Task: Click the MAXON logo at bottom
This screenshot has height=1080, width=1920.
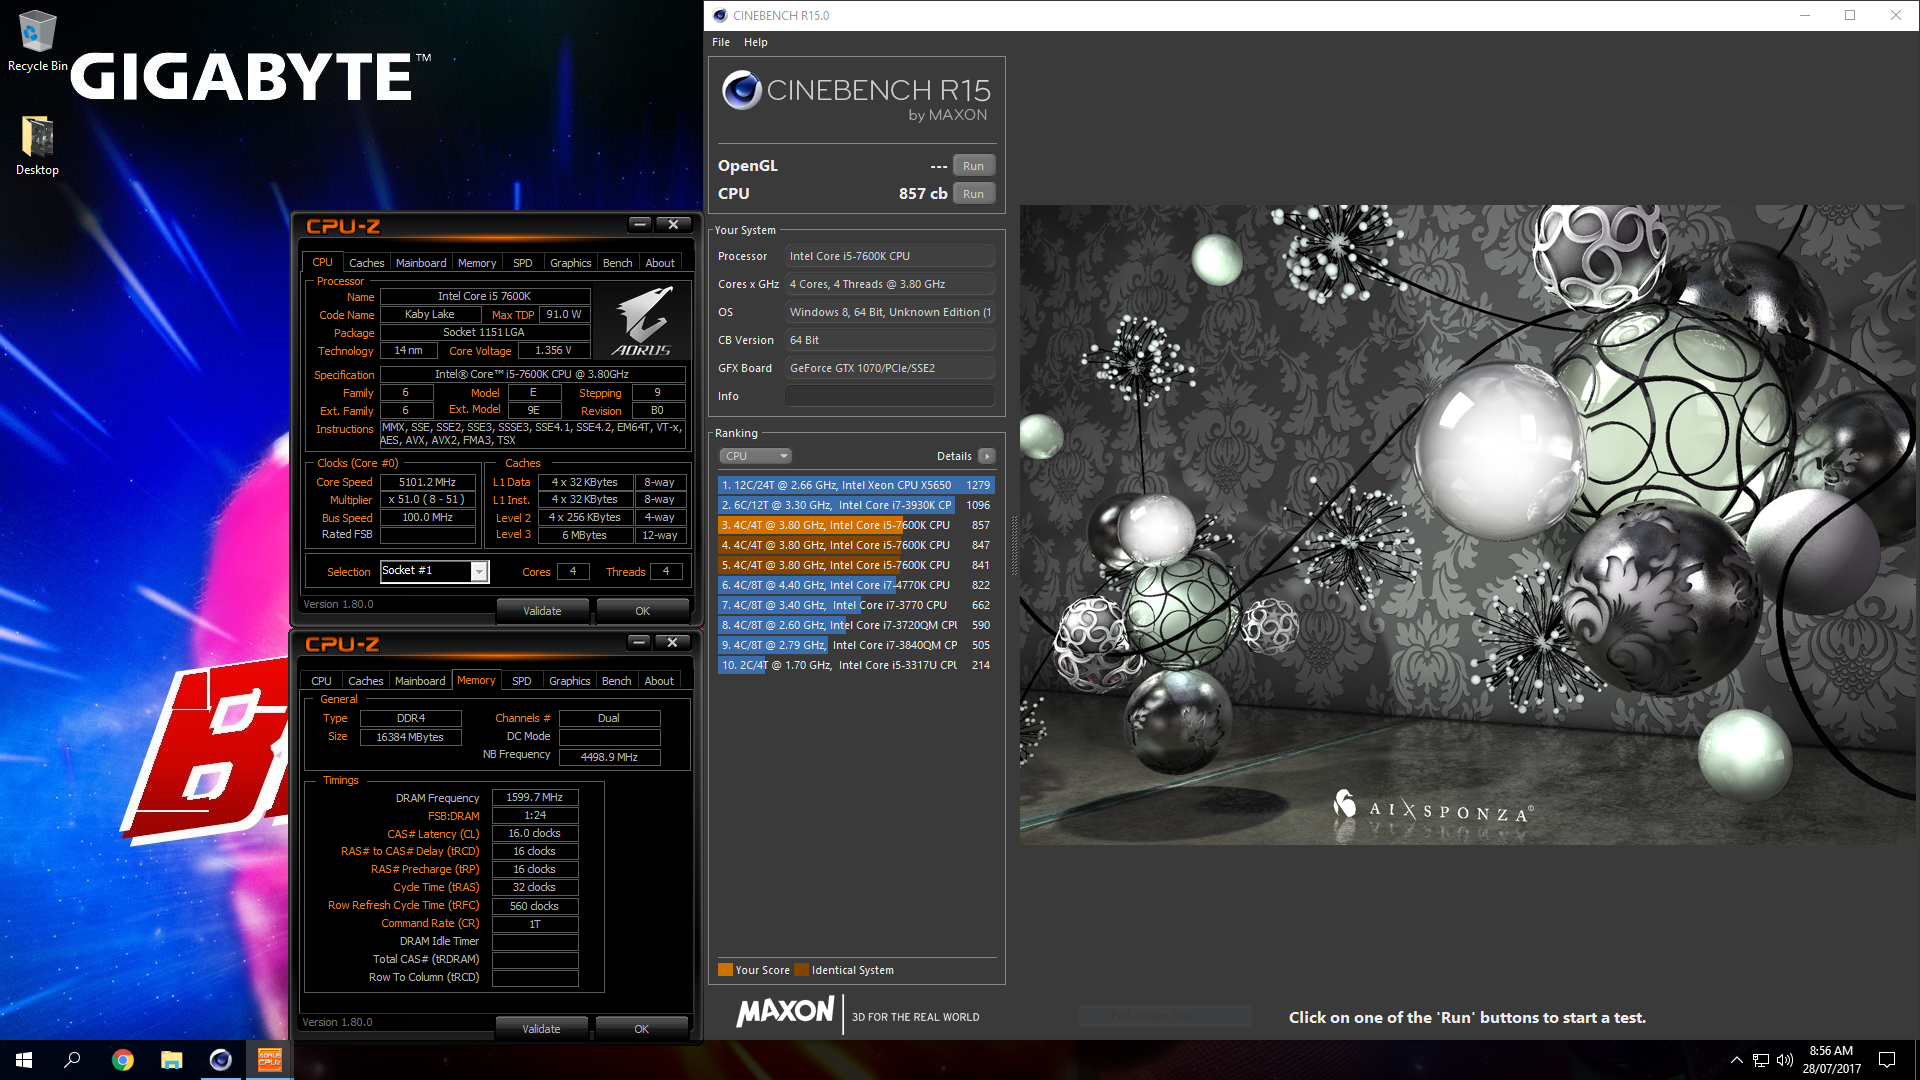Action: pyautogui.click(x=785, y=1012)
